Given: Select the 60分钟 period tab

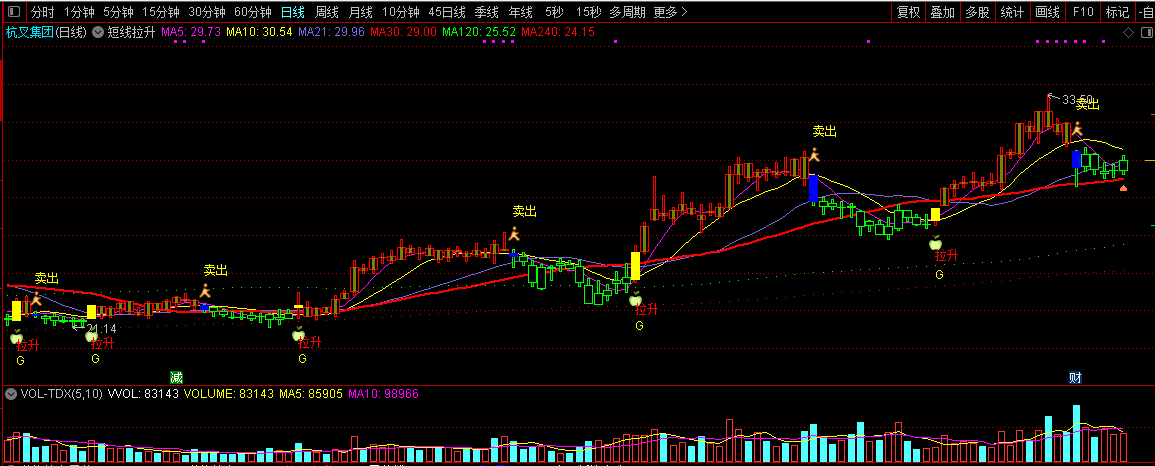Looking at the screenshot, I should [x=253, y=12].
